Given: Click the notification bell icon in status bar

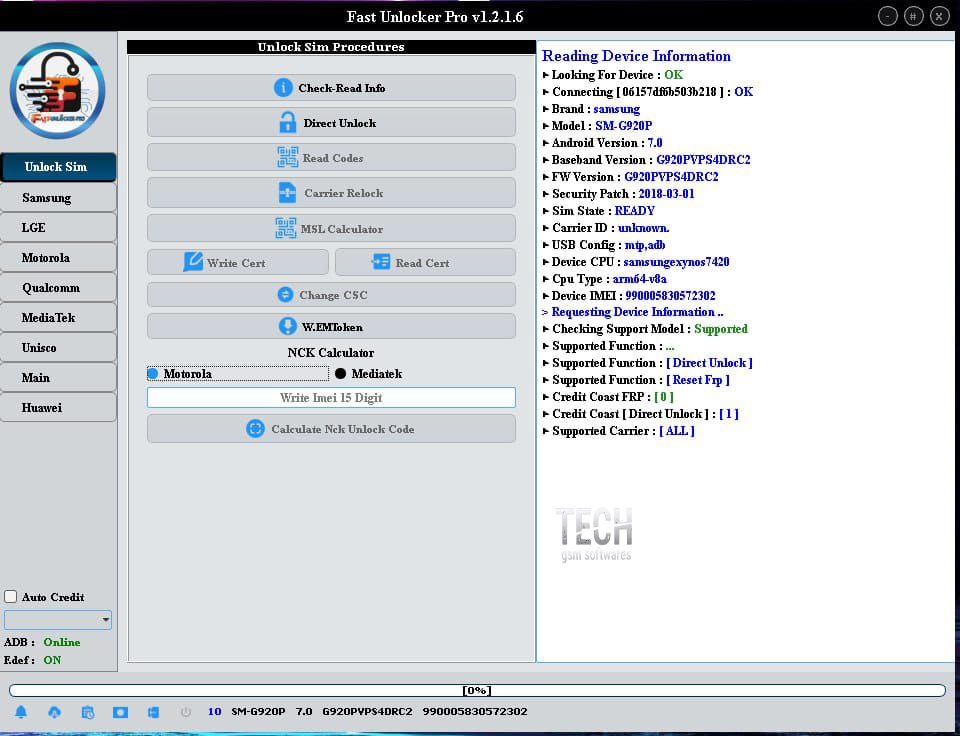Looking at the screenshot, I should (21, 712).
